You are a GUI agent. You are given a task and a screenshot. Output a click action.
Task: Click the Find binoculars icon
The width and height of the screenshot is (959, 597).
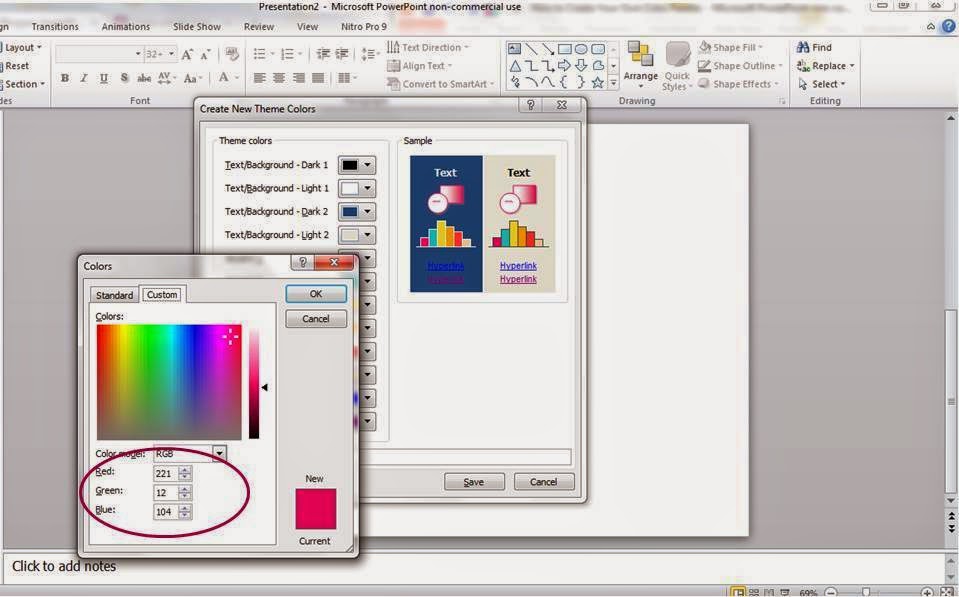coord(803,47)
